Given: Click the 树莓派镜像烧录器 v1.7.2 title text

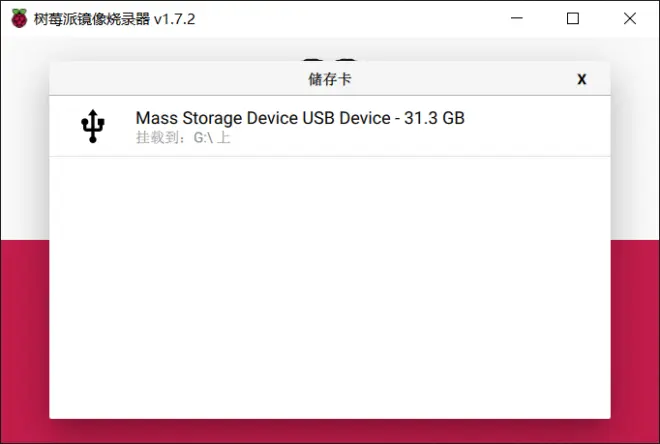Looking at the screenshot, I should 114,19.
